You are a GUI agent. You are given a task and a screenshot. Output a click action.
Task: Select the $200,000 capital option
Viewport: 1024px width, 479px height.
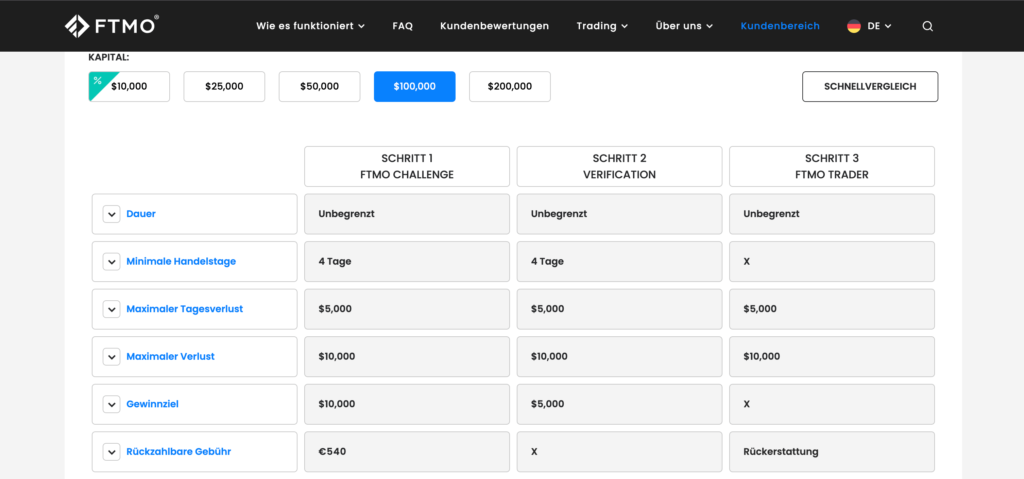(x=509, y=87)
